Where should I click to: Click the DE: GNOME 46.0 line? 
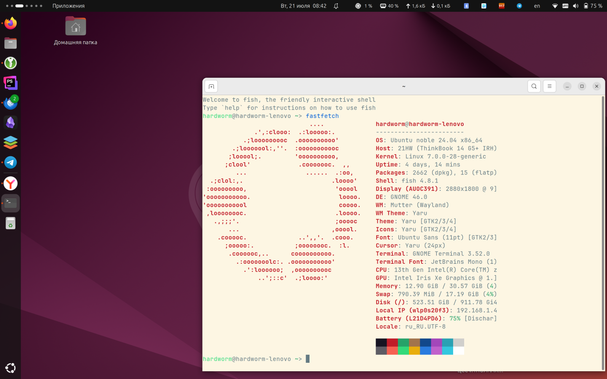(x=401, y=197)
